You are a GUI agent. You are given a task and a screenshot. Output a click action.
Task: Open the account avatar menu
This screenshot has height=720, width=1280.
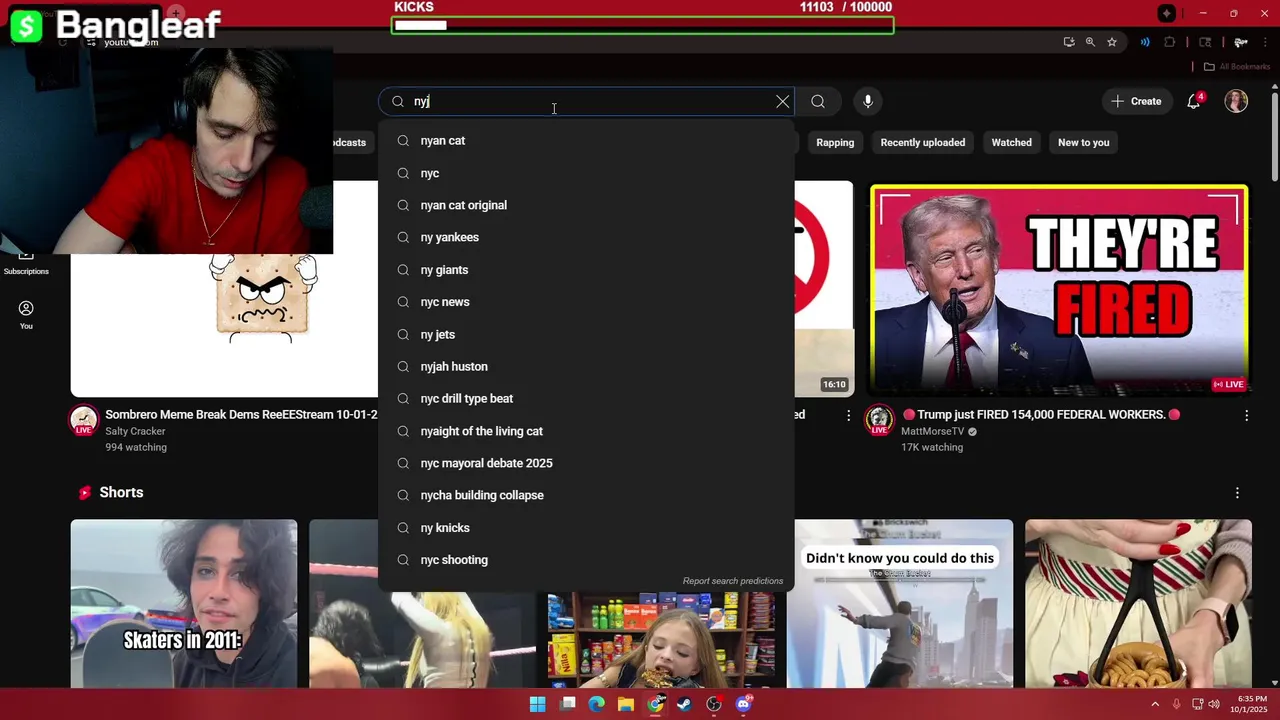click(1237, 101)
